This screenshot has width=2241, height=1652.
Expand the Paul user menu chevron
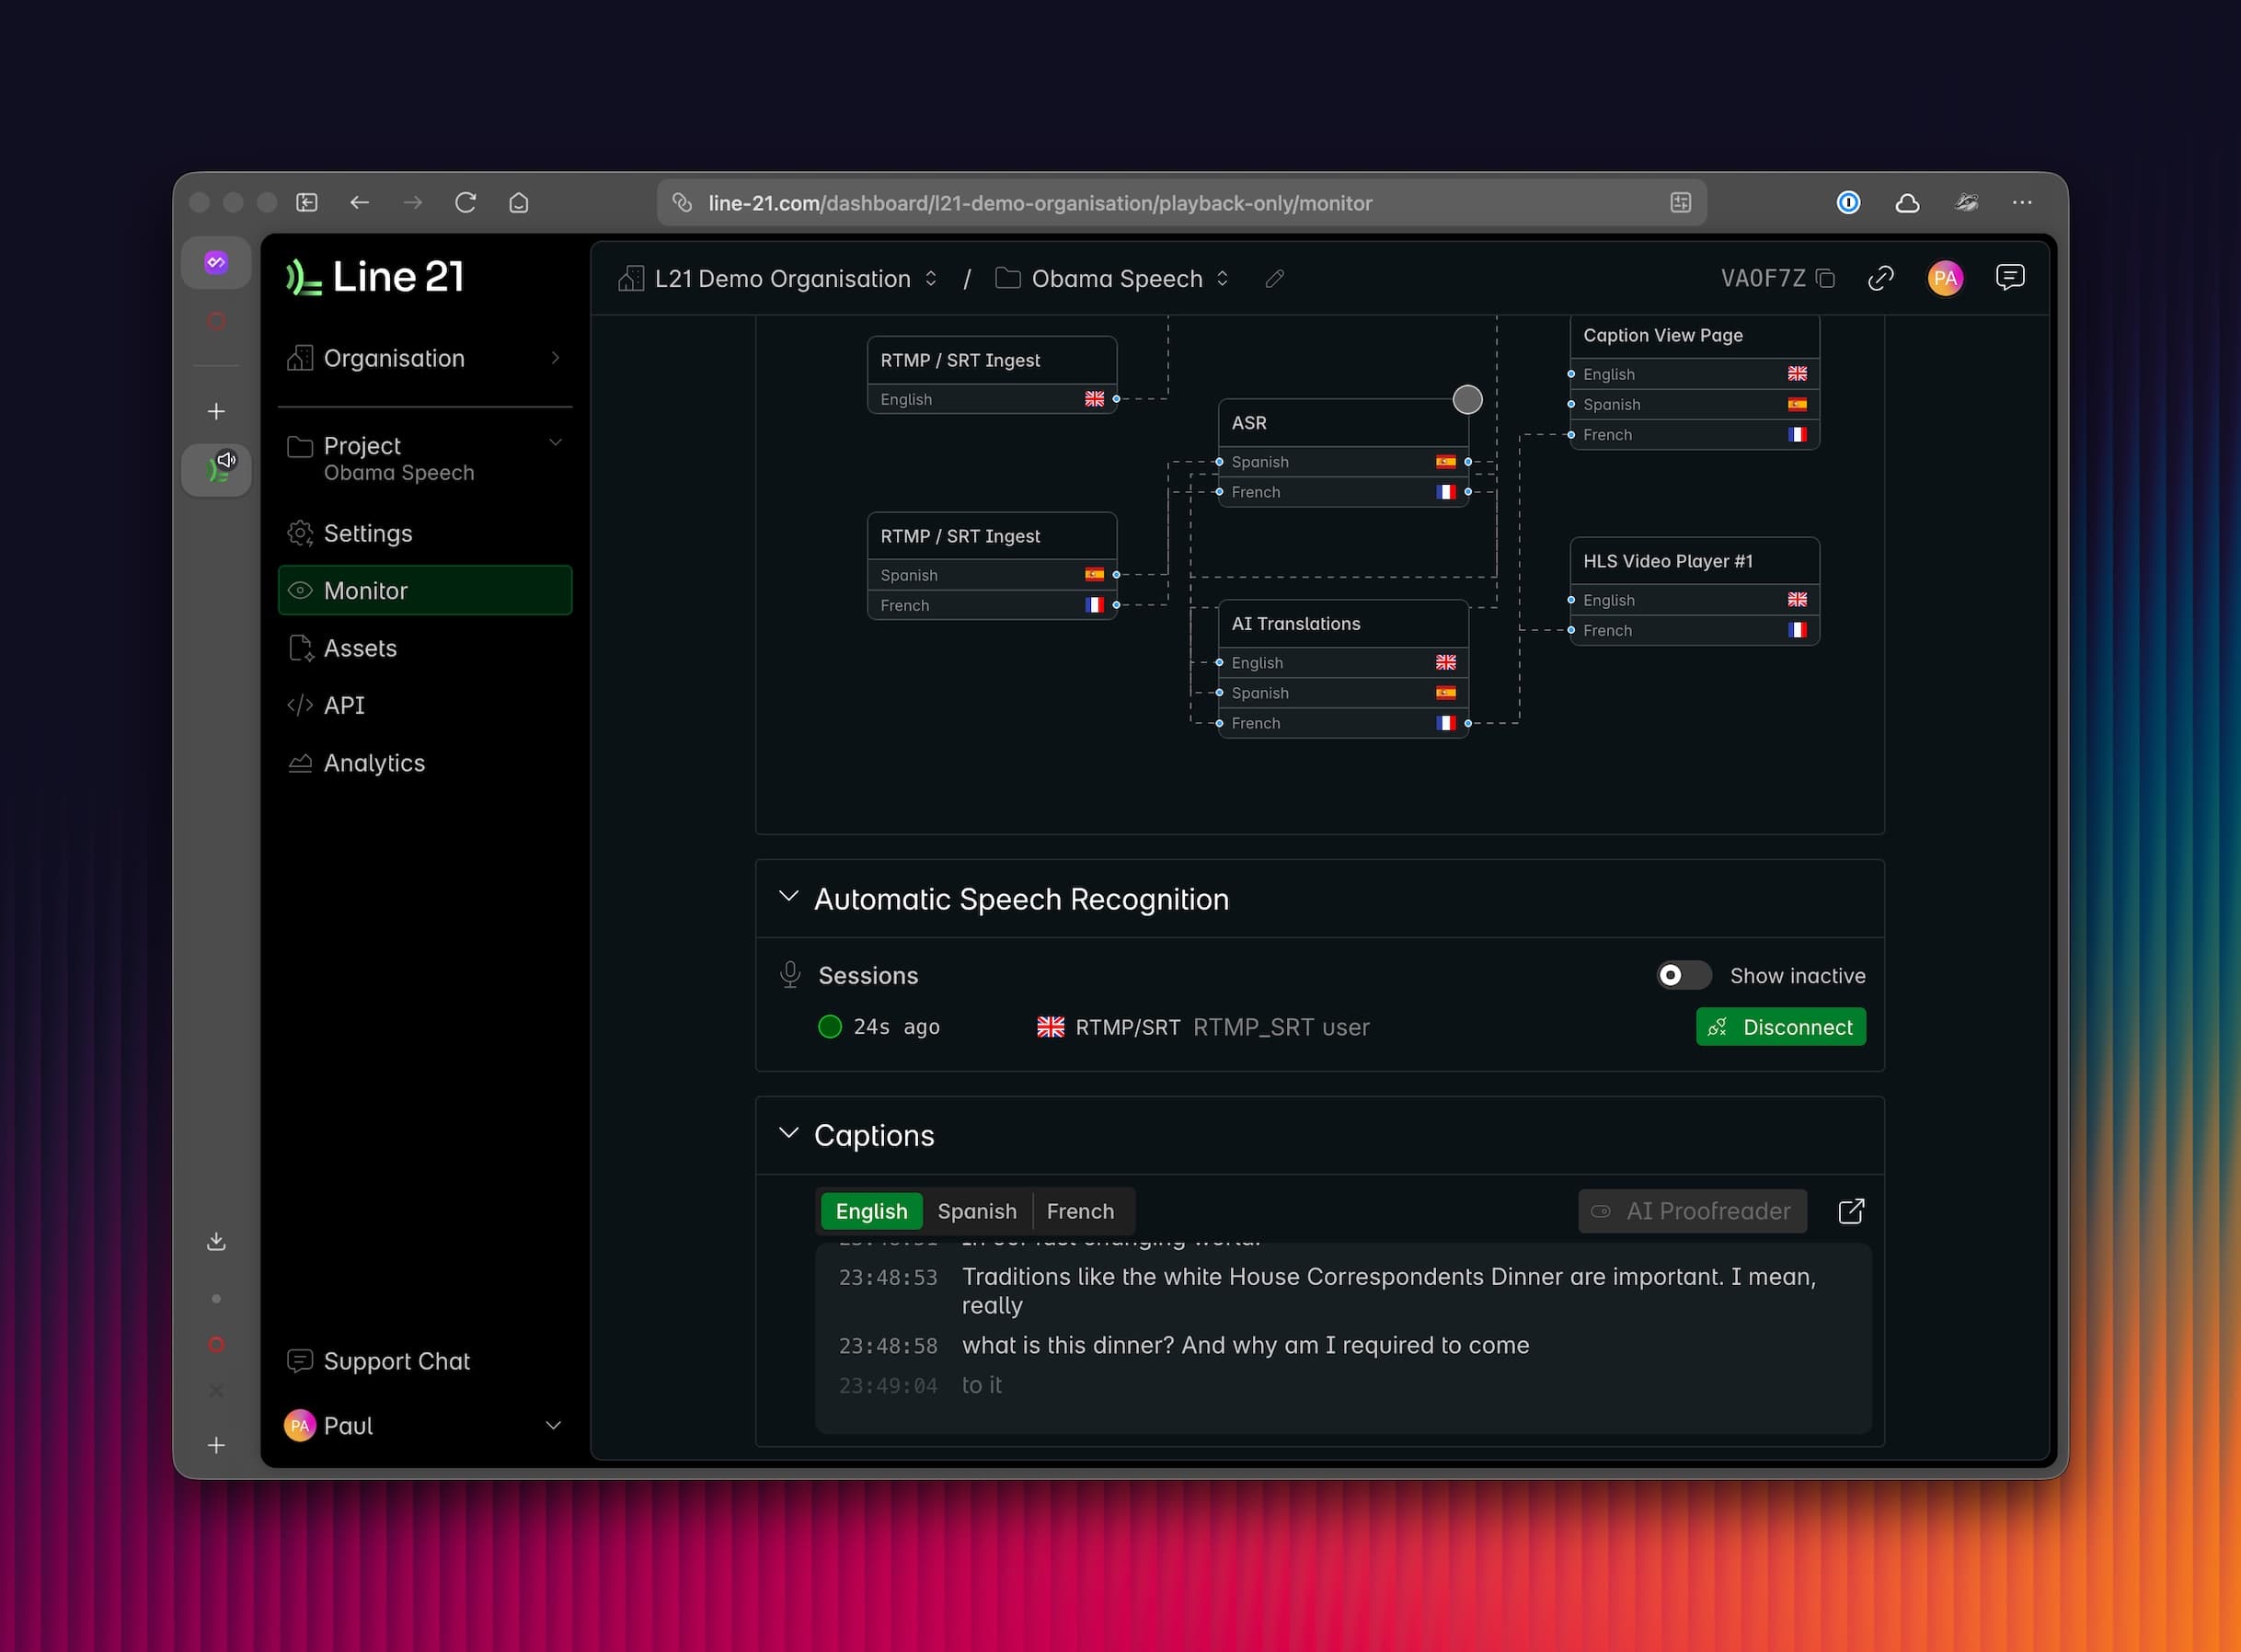(x=553, y=1425)
